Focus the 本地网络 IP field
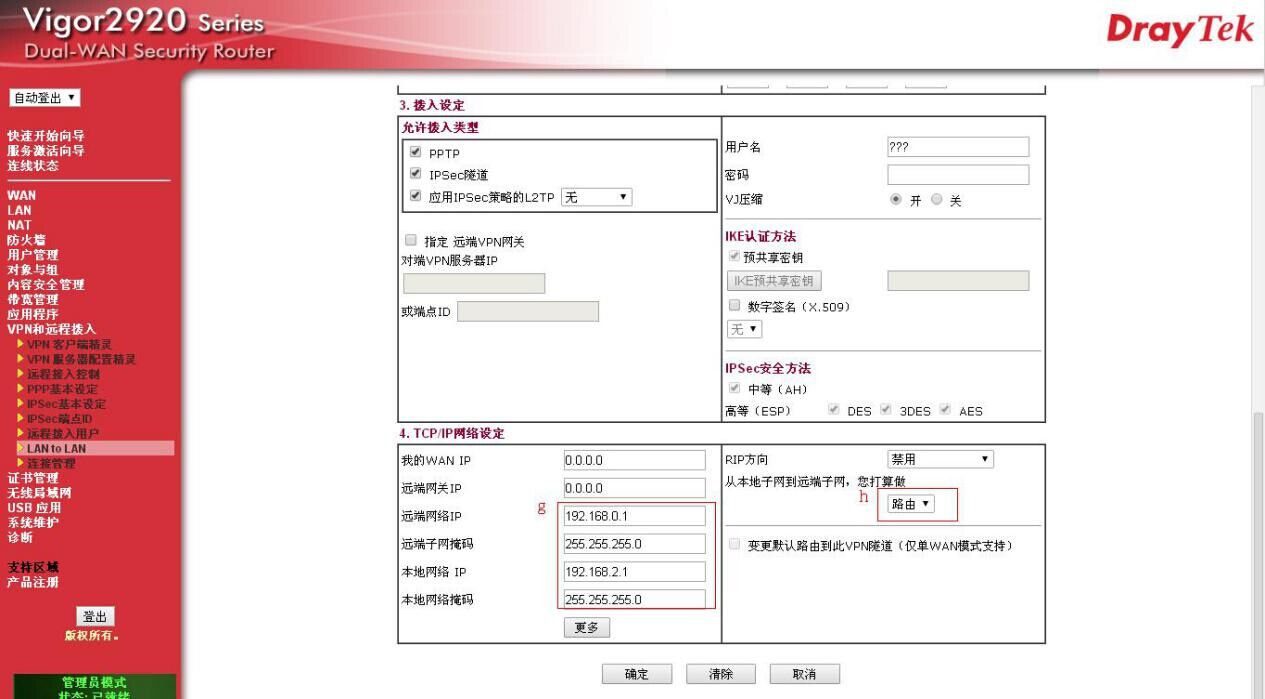This screenshot has width=1265, height=699. [634, 572]
